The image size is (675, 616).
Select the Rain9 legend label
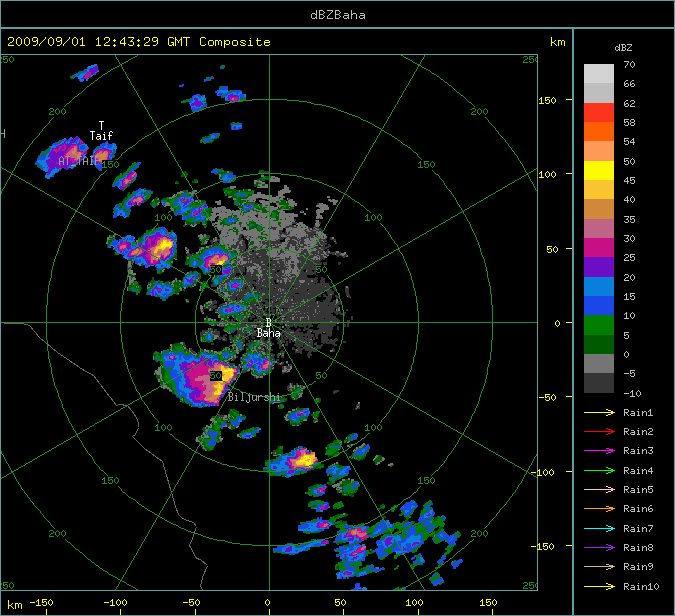638,566
